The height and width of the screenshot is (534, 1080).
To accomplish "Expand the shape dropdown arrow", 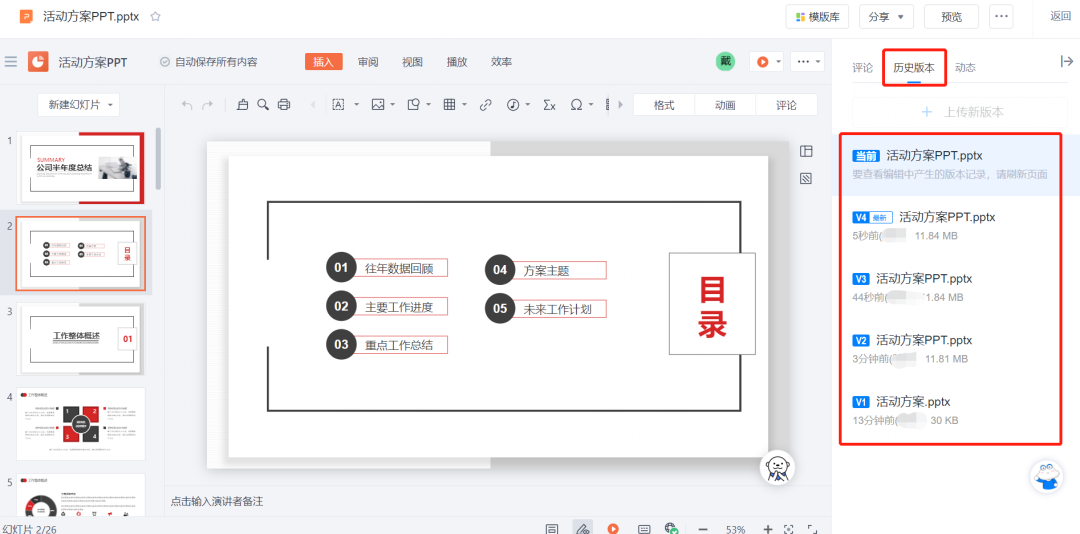I will pos(428,105).
